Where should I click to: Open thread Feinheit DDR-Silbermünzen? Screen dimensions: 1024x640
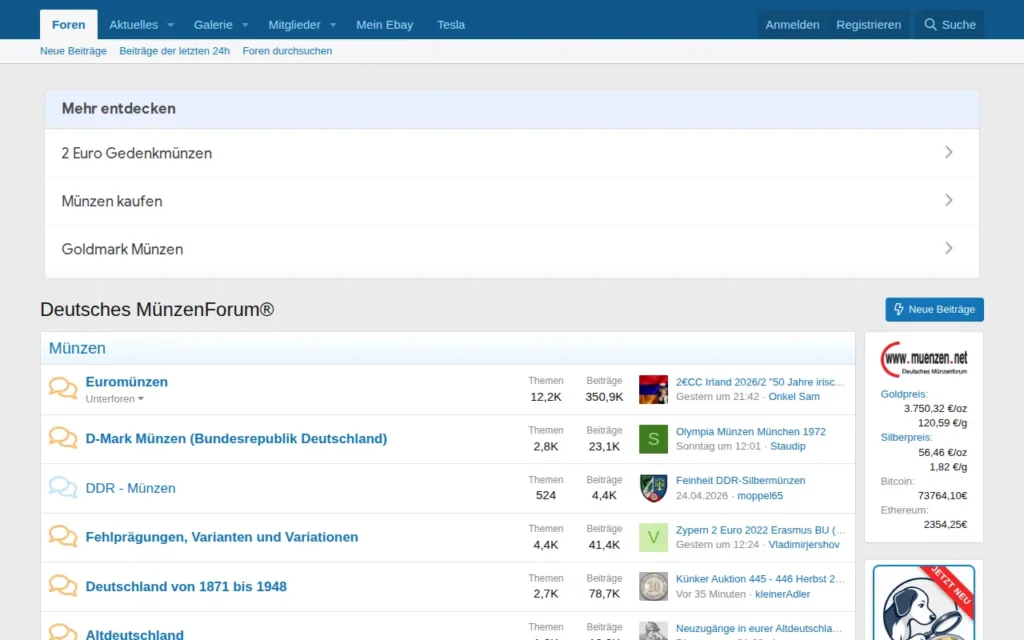(741, 481)
